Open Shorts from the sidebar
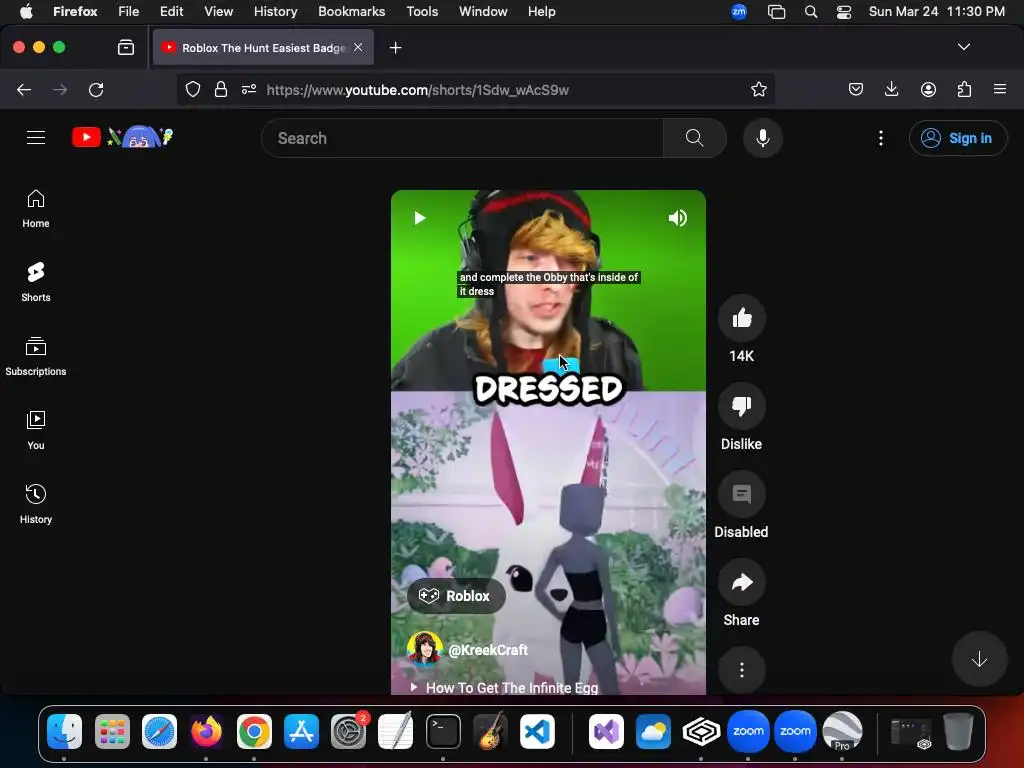 36,283
